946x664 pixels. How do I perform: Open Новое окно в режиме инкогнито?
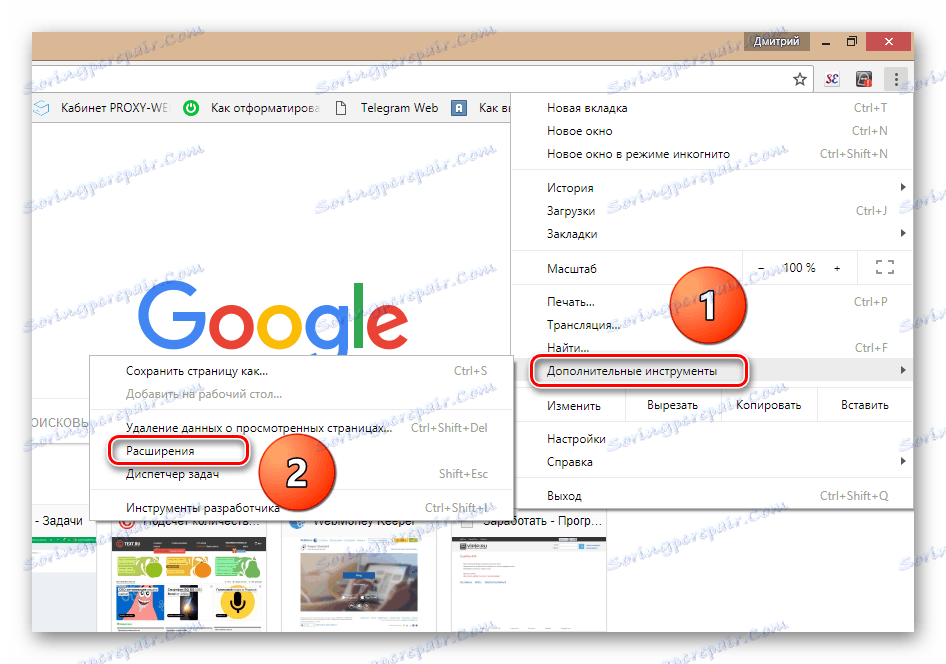(x=712, y=154)
